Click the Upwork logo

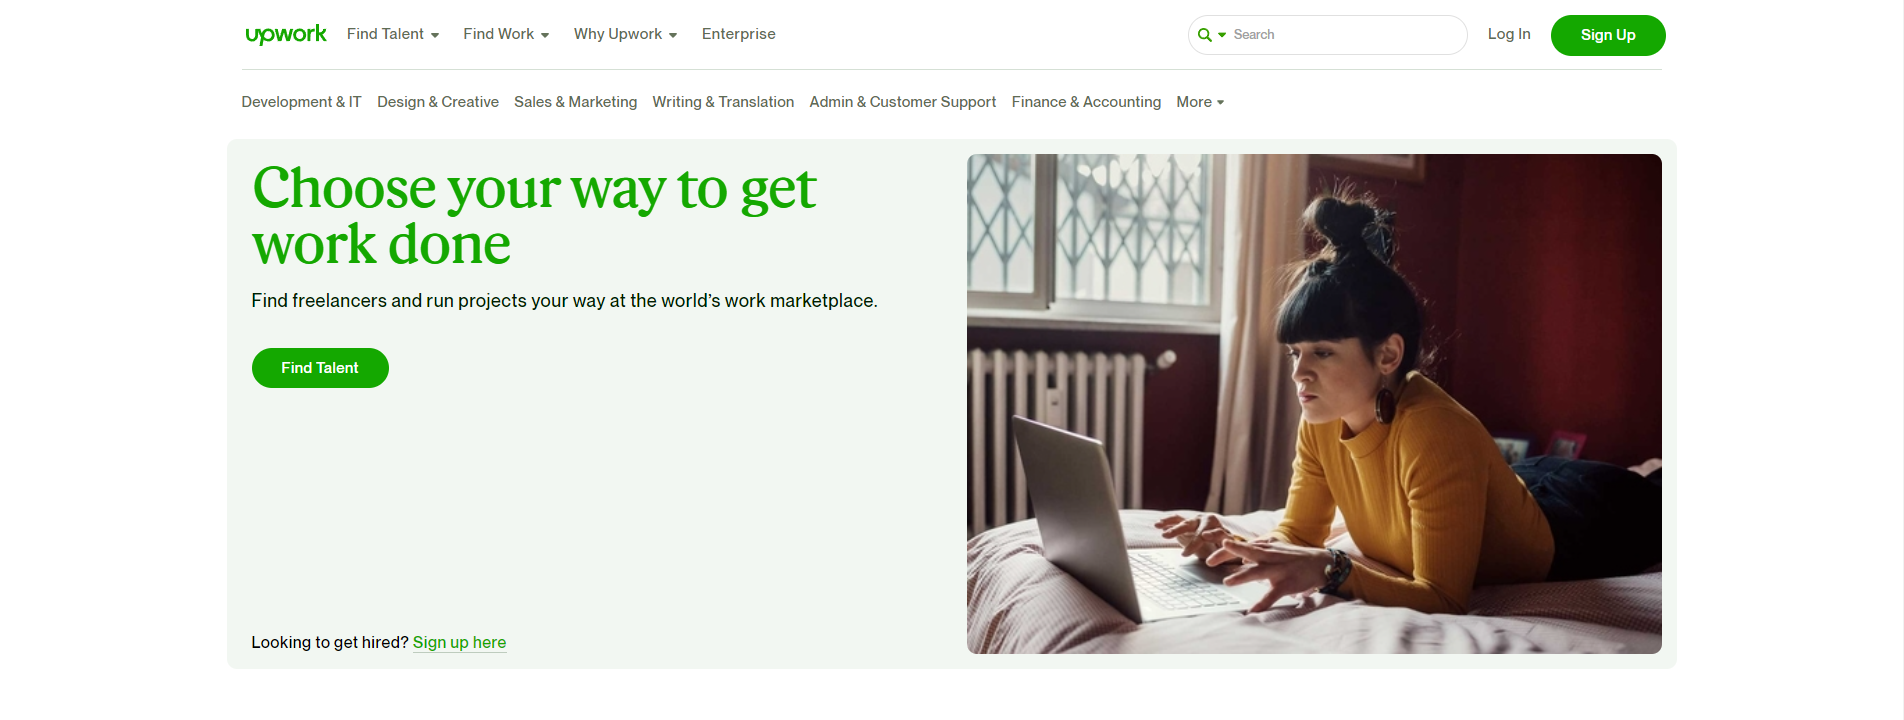286,34
